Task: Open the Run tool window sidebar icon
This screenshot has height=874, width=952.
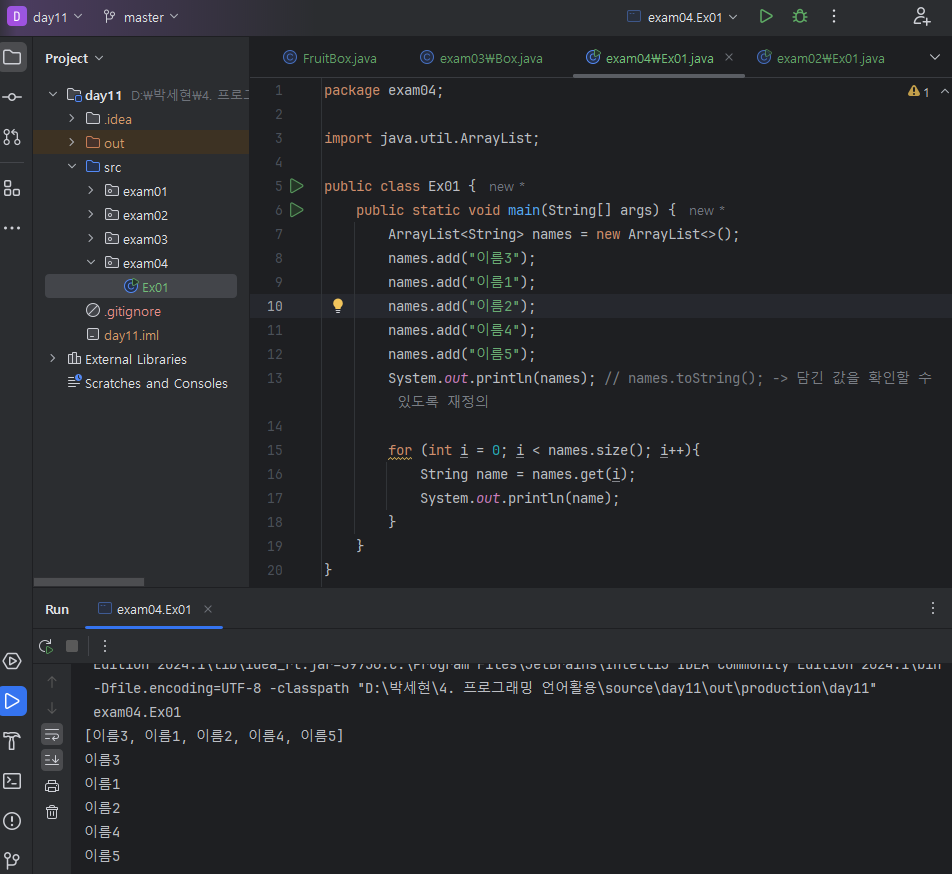Action: [x=13, y=701]
